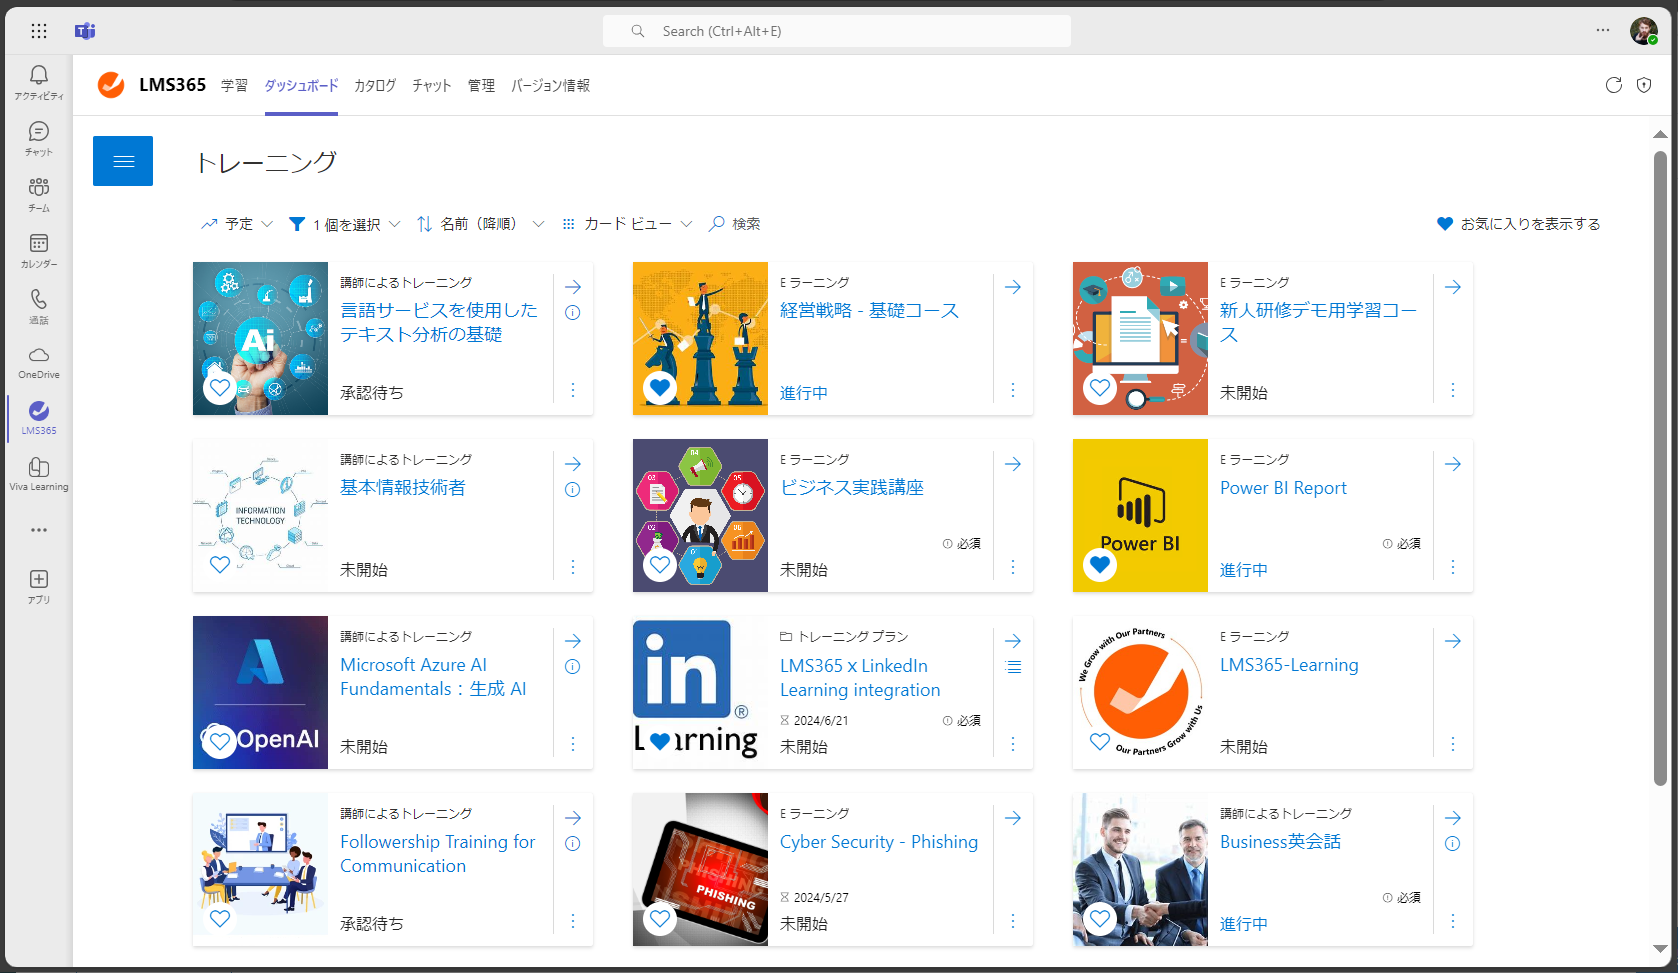1678x973 pixels.
Task: Expand the 名前（降順）sort dropdown
Action: [480, 224]
